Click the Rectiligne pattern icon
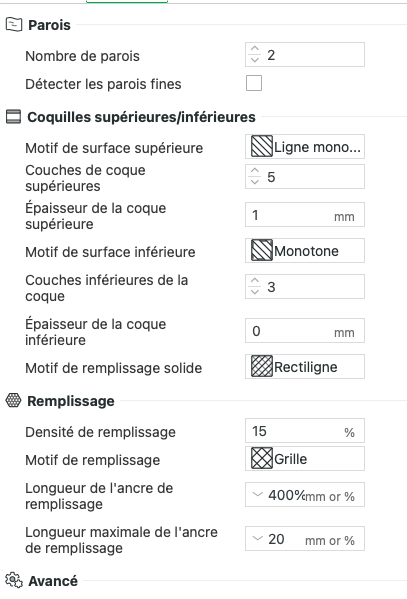The height and width of the screenshot is (599, 407). tap(262, 367)
